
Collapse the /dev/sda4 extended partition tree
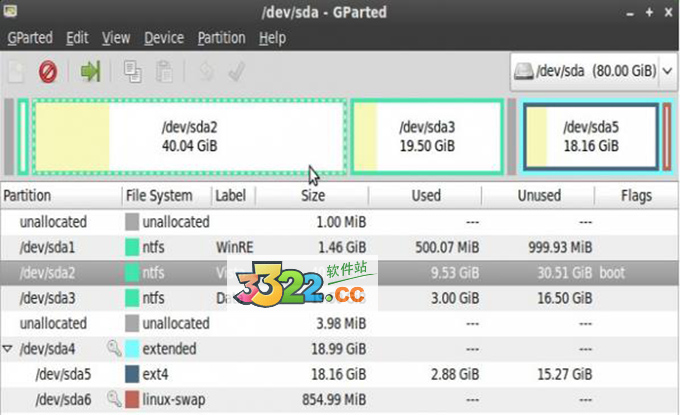[x=9, y=350]
